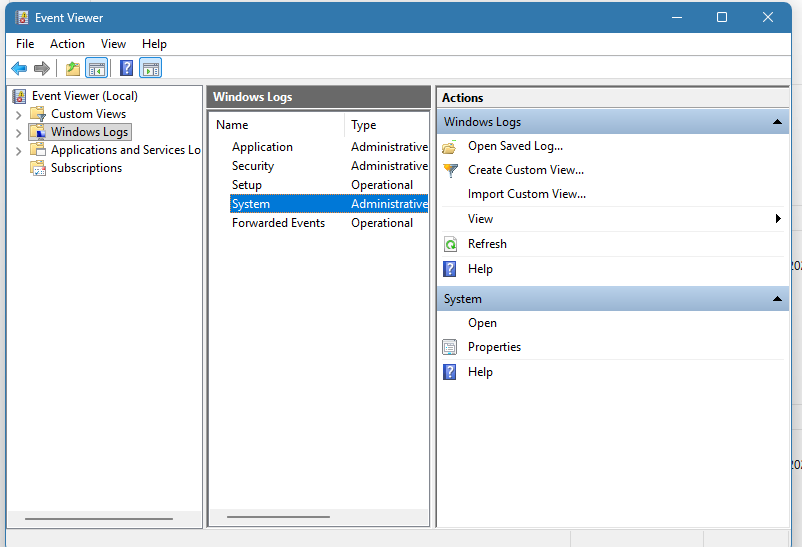The image size is (802, 547).
Task: Click the Windows Logs header in Actions pane
Action: [x=613, y=122]
